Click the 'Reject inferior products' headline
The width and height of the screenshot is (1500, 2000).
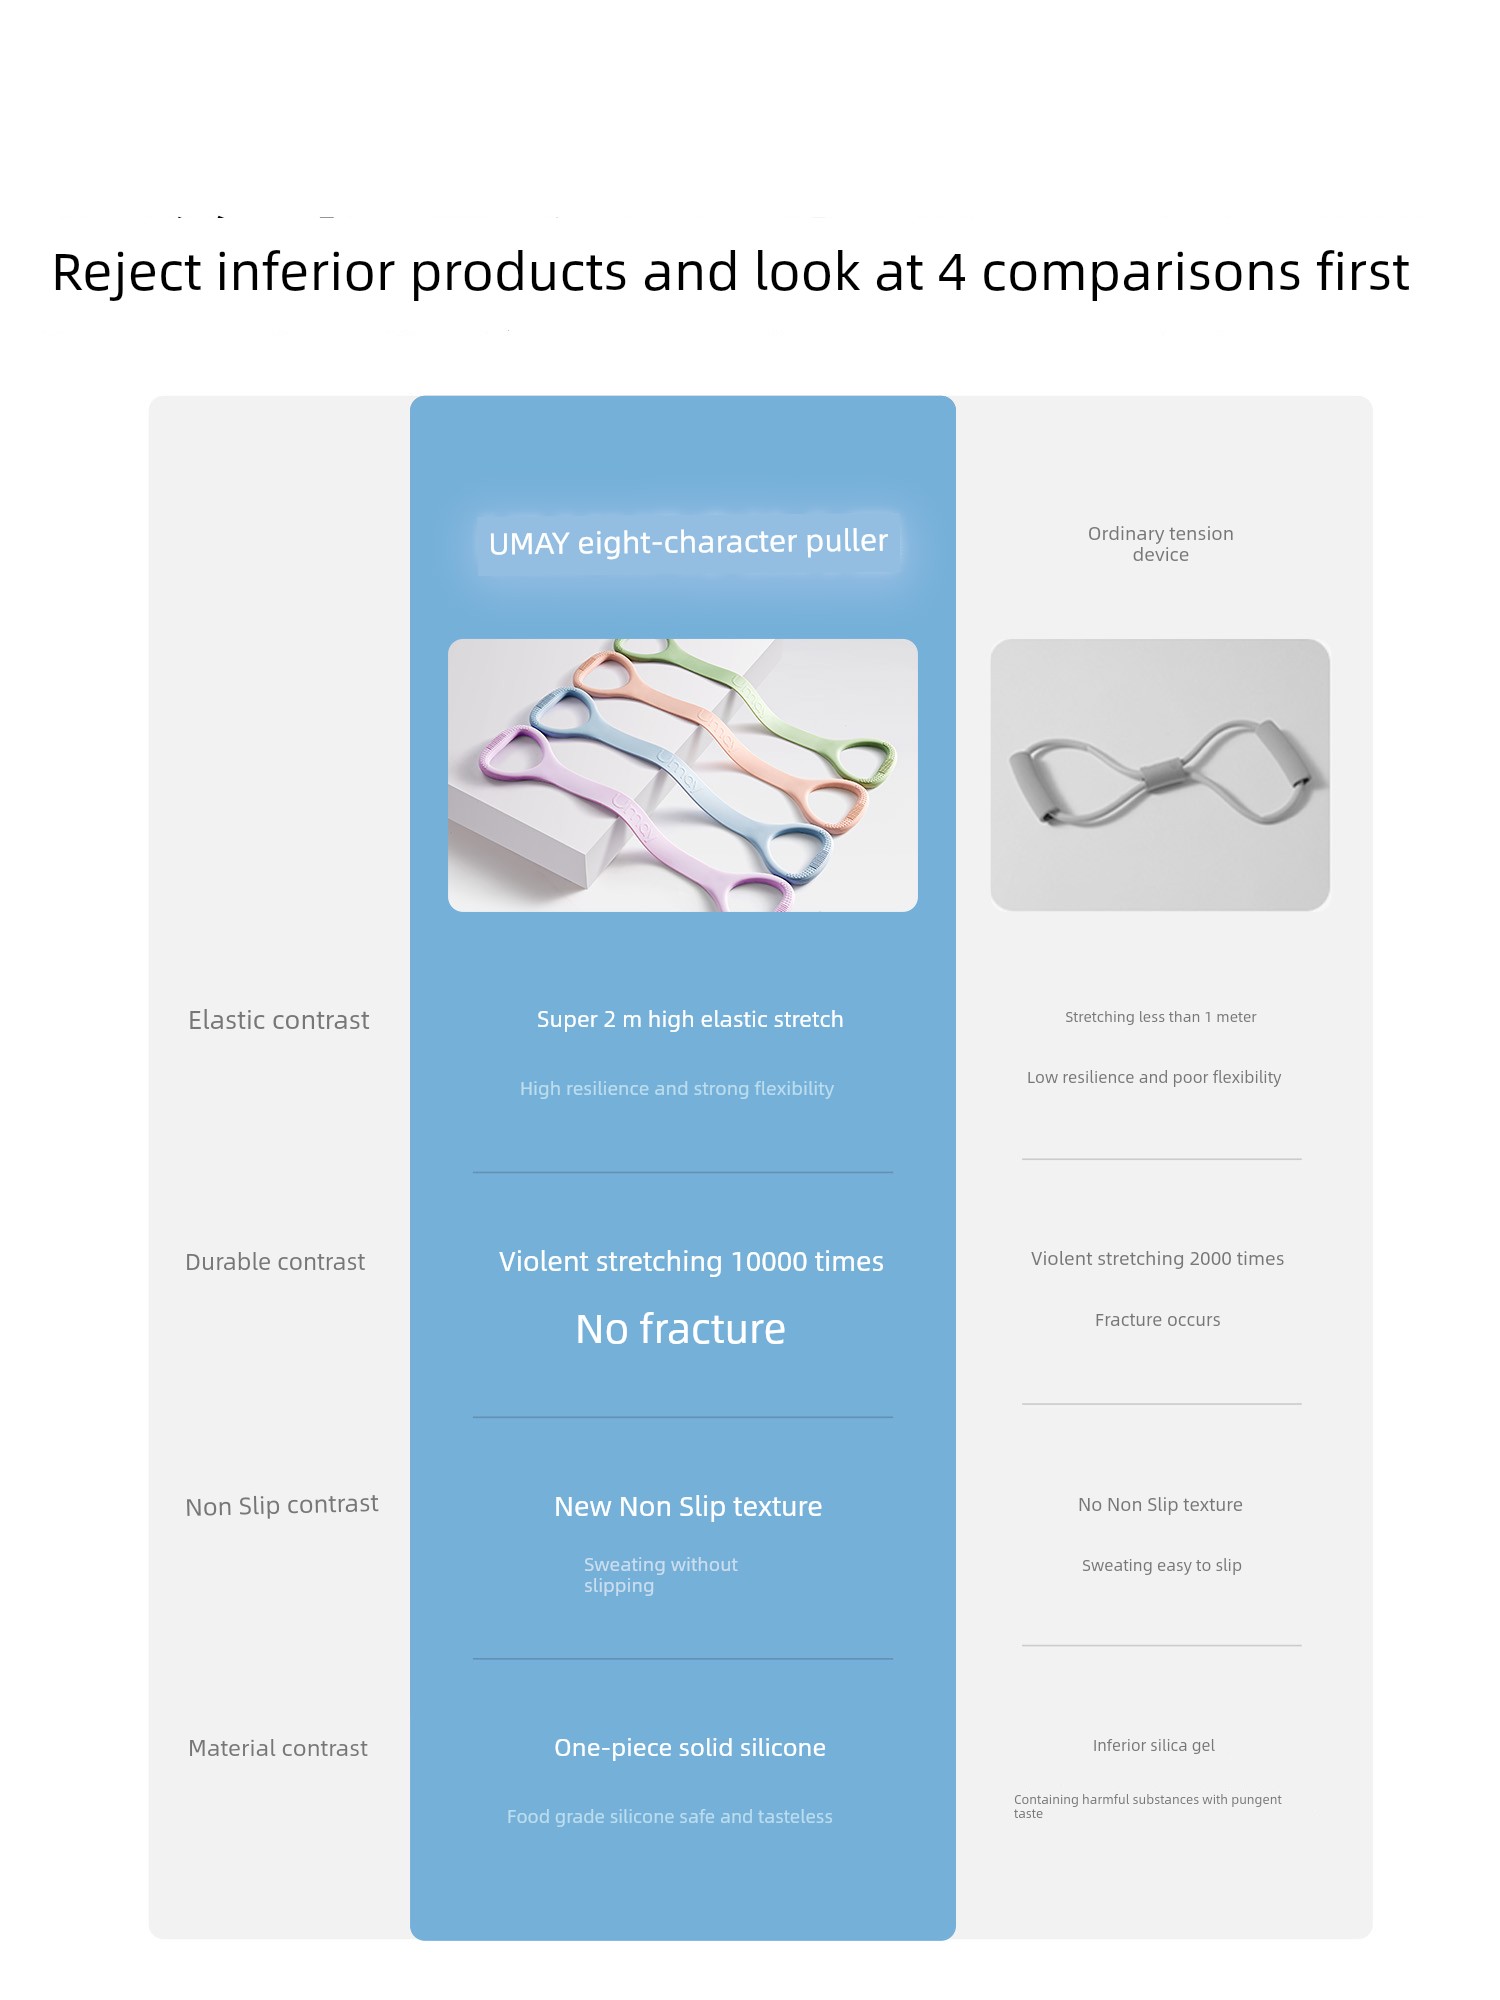pos(730,272)
